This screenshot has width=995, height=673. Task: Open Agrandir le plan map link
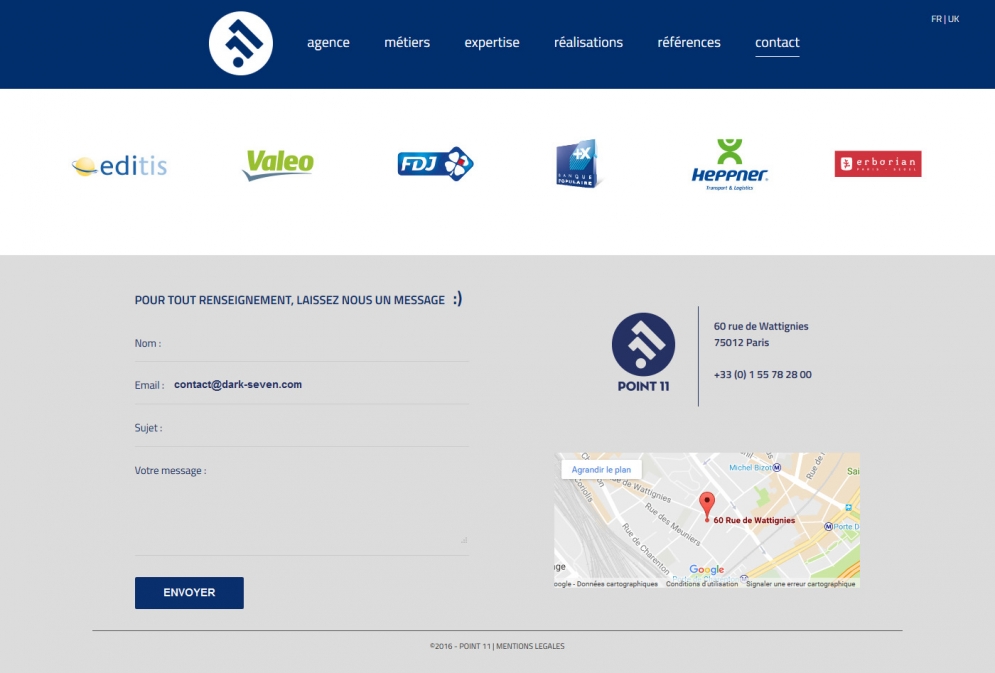(601, 469)
